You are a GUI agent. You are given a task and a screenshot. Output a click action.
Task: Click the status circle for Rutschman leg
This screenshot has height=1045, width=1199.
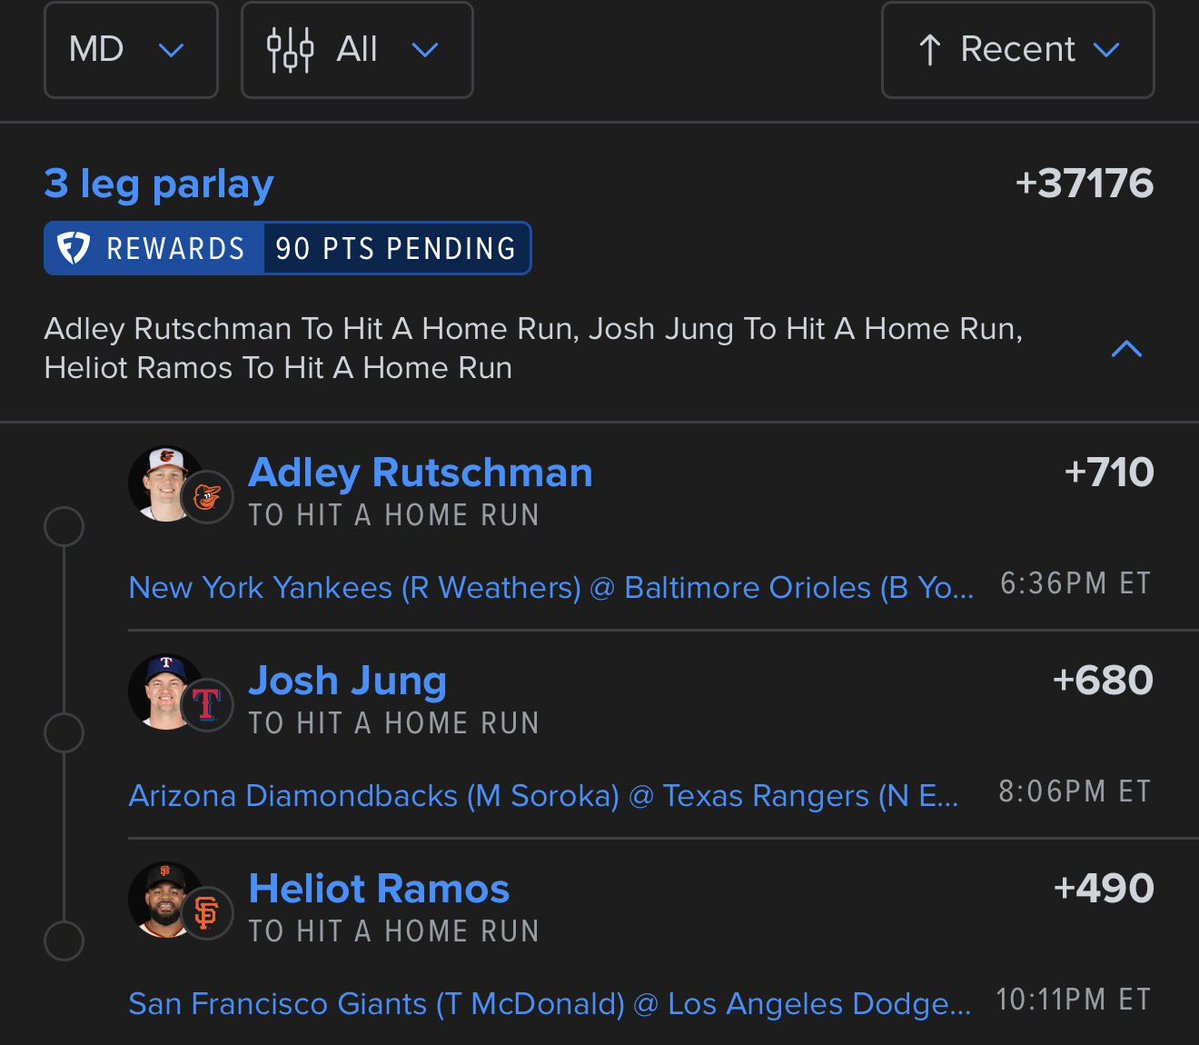[x=64, y=526]
